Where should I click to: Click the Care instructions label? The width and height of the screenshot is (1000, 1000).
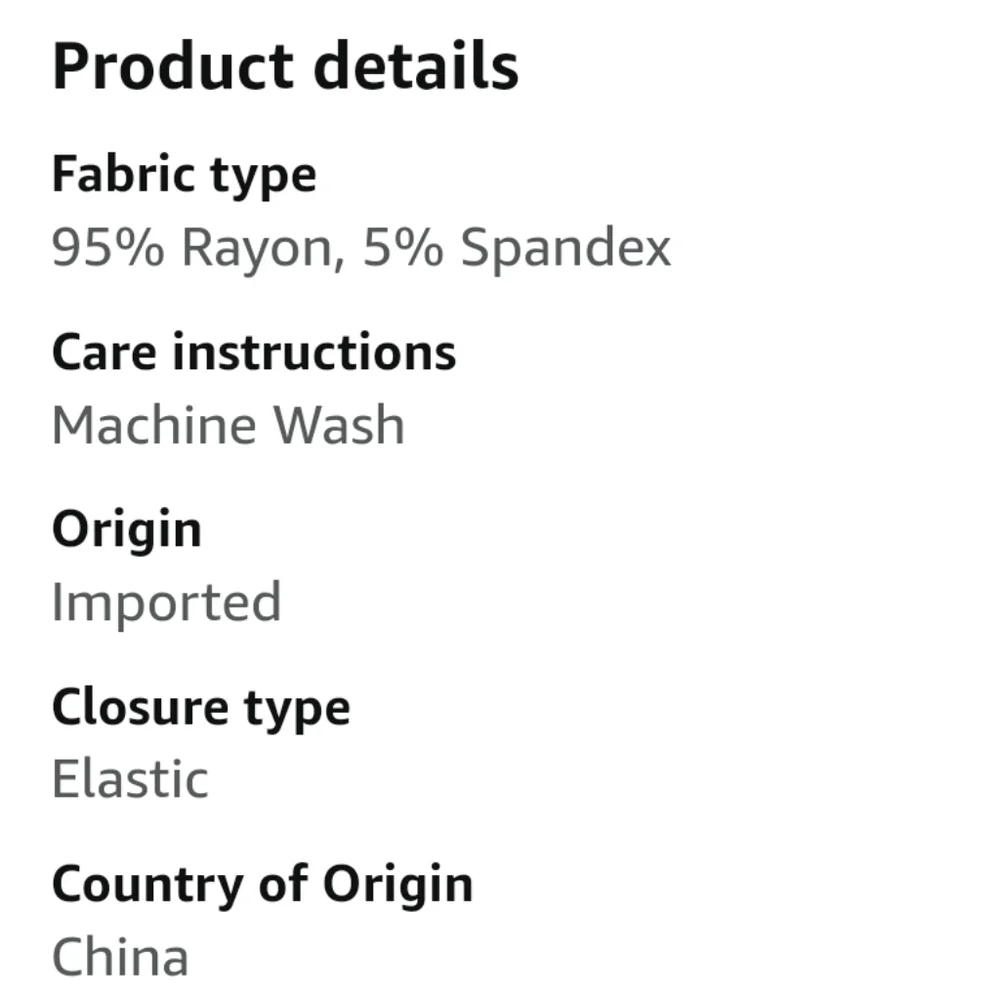tap(254, 352)
